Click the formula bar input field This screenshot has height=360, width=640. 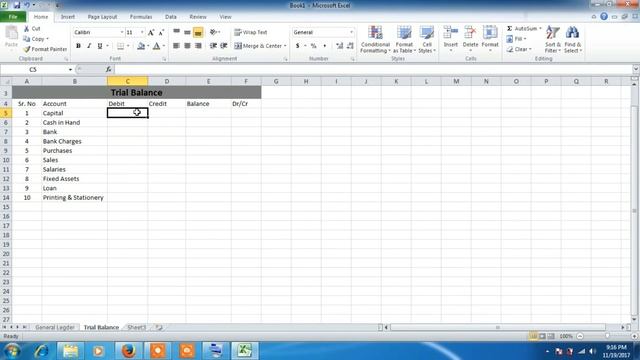[x=373, y=70]
